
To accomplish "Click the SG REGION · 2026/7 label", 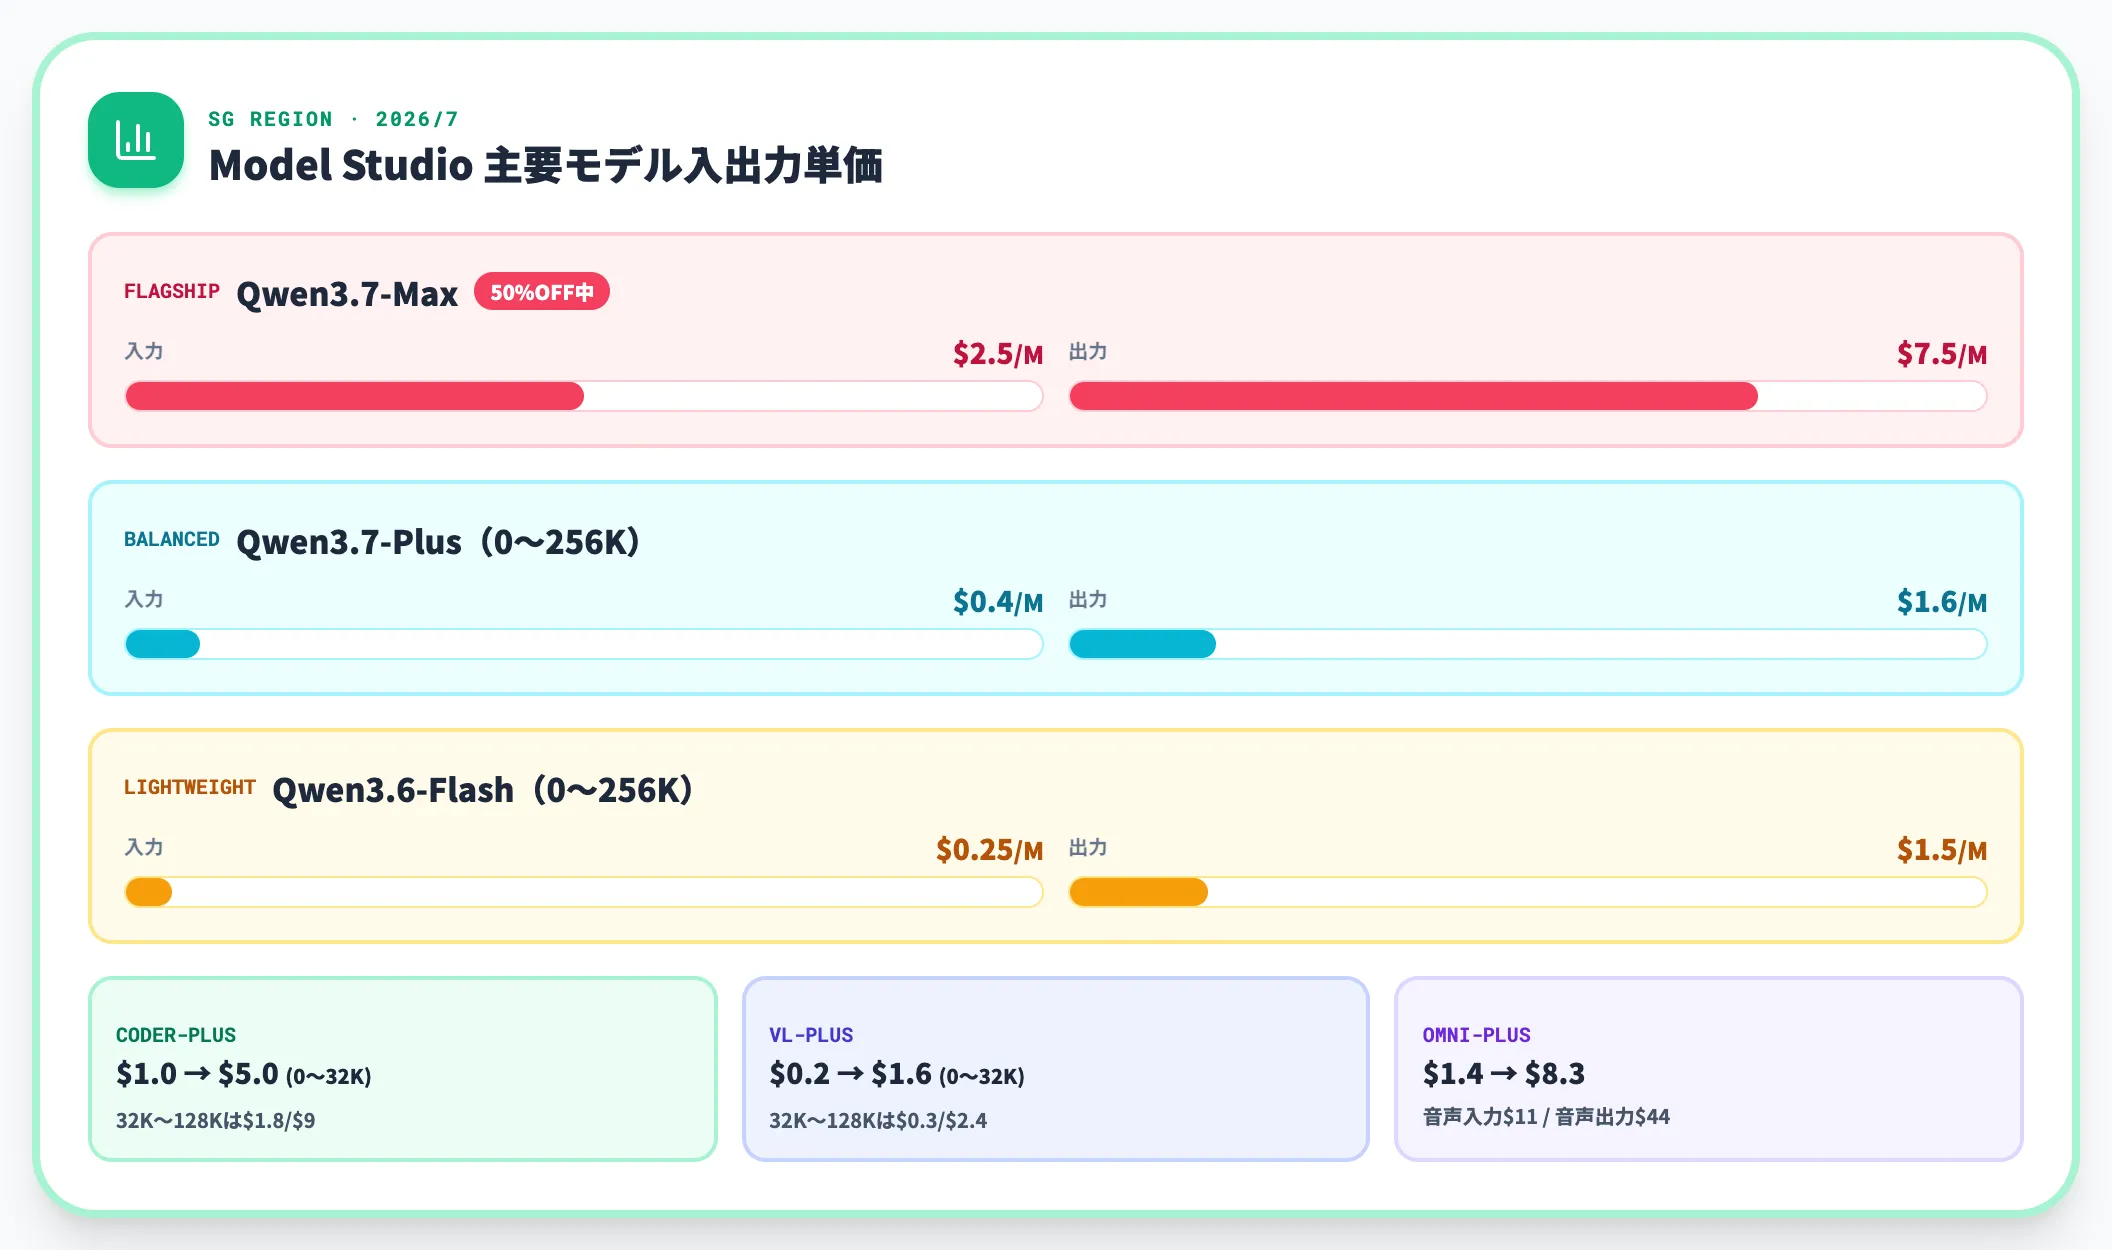I will tap(334, 119).
